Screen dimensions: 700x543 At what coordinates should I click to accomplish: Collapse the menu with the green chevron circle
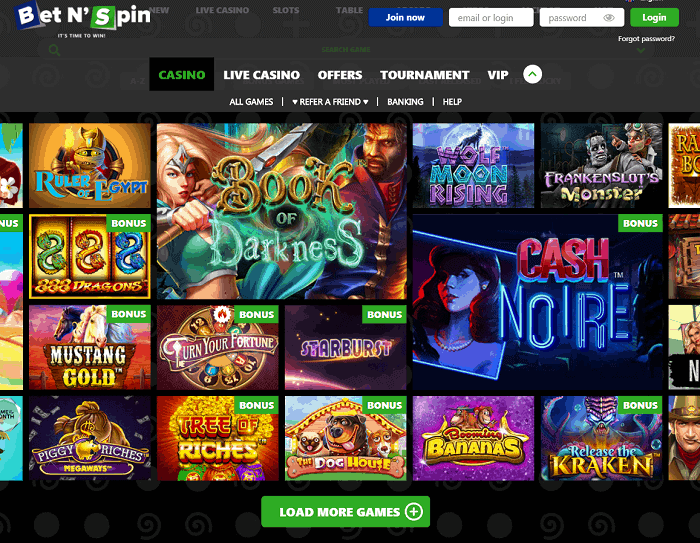[x=532, y=74]
